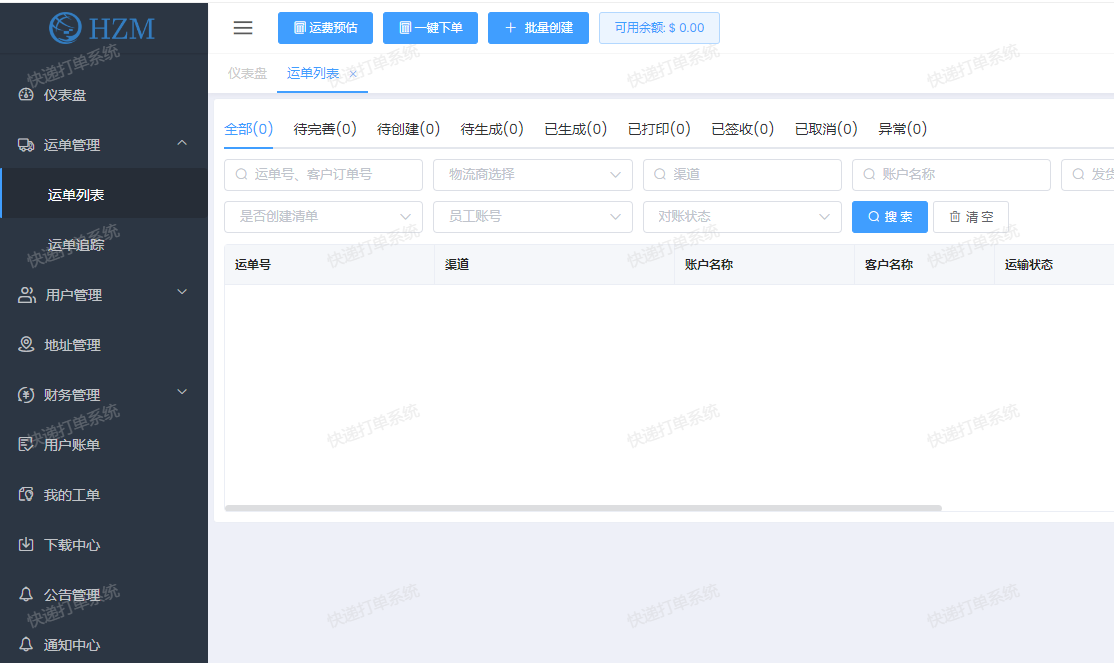The image size is (1114, 663).
Task: Open 地址管理 in sidebar
Action: pyautogui.click(x=72, y=345)
